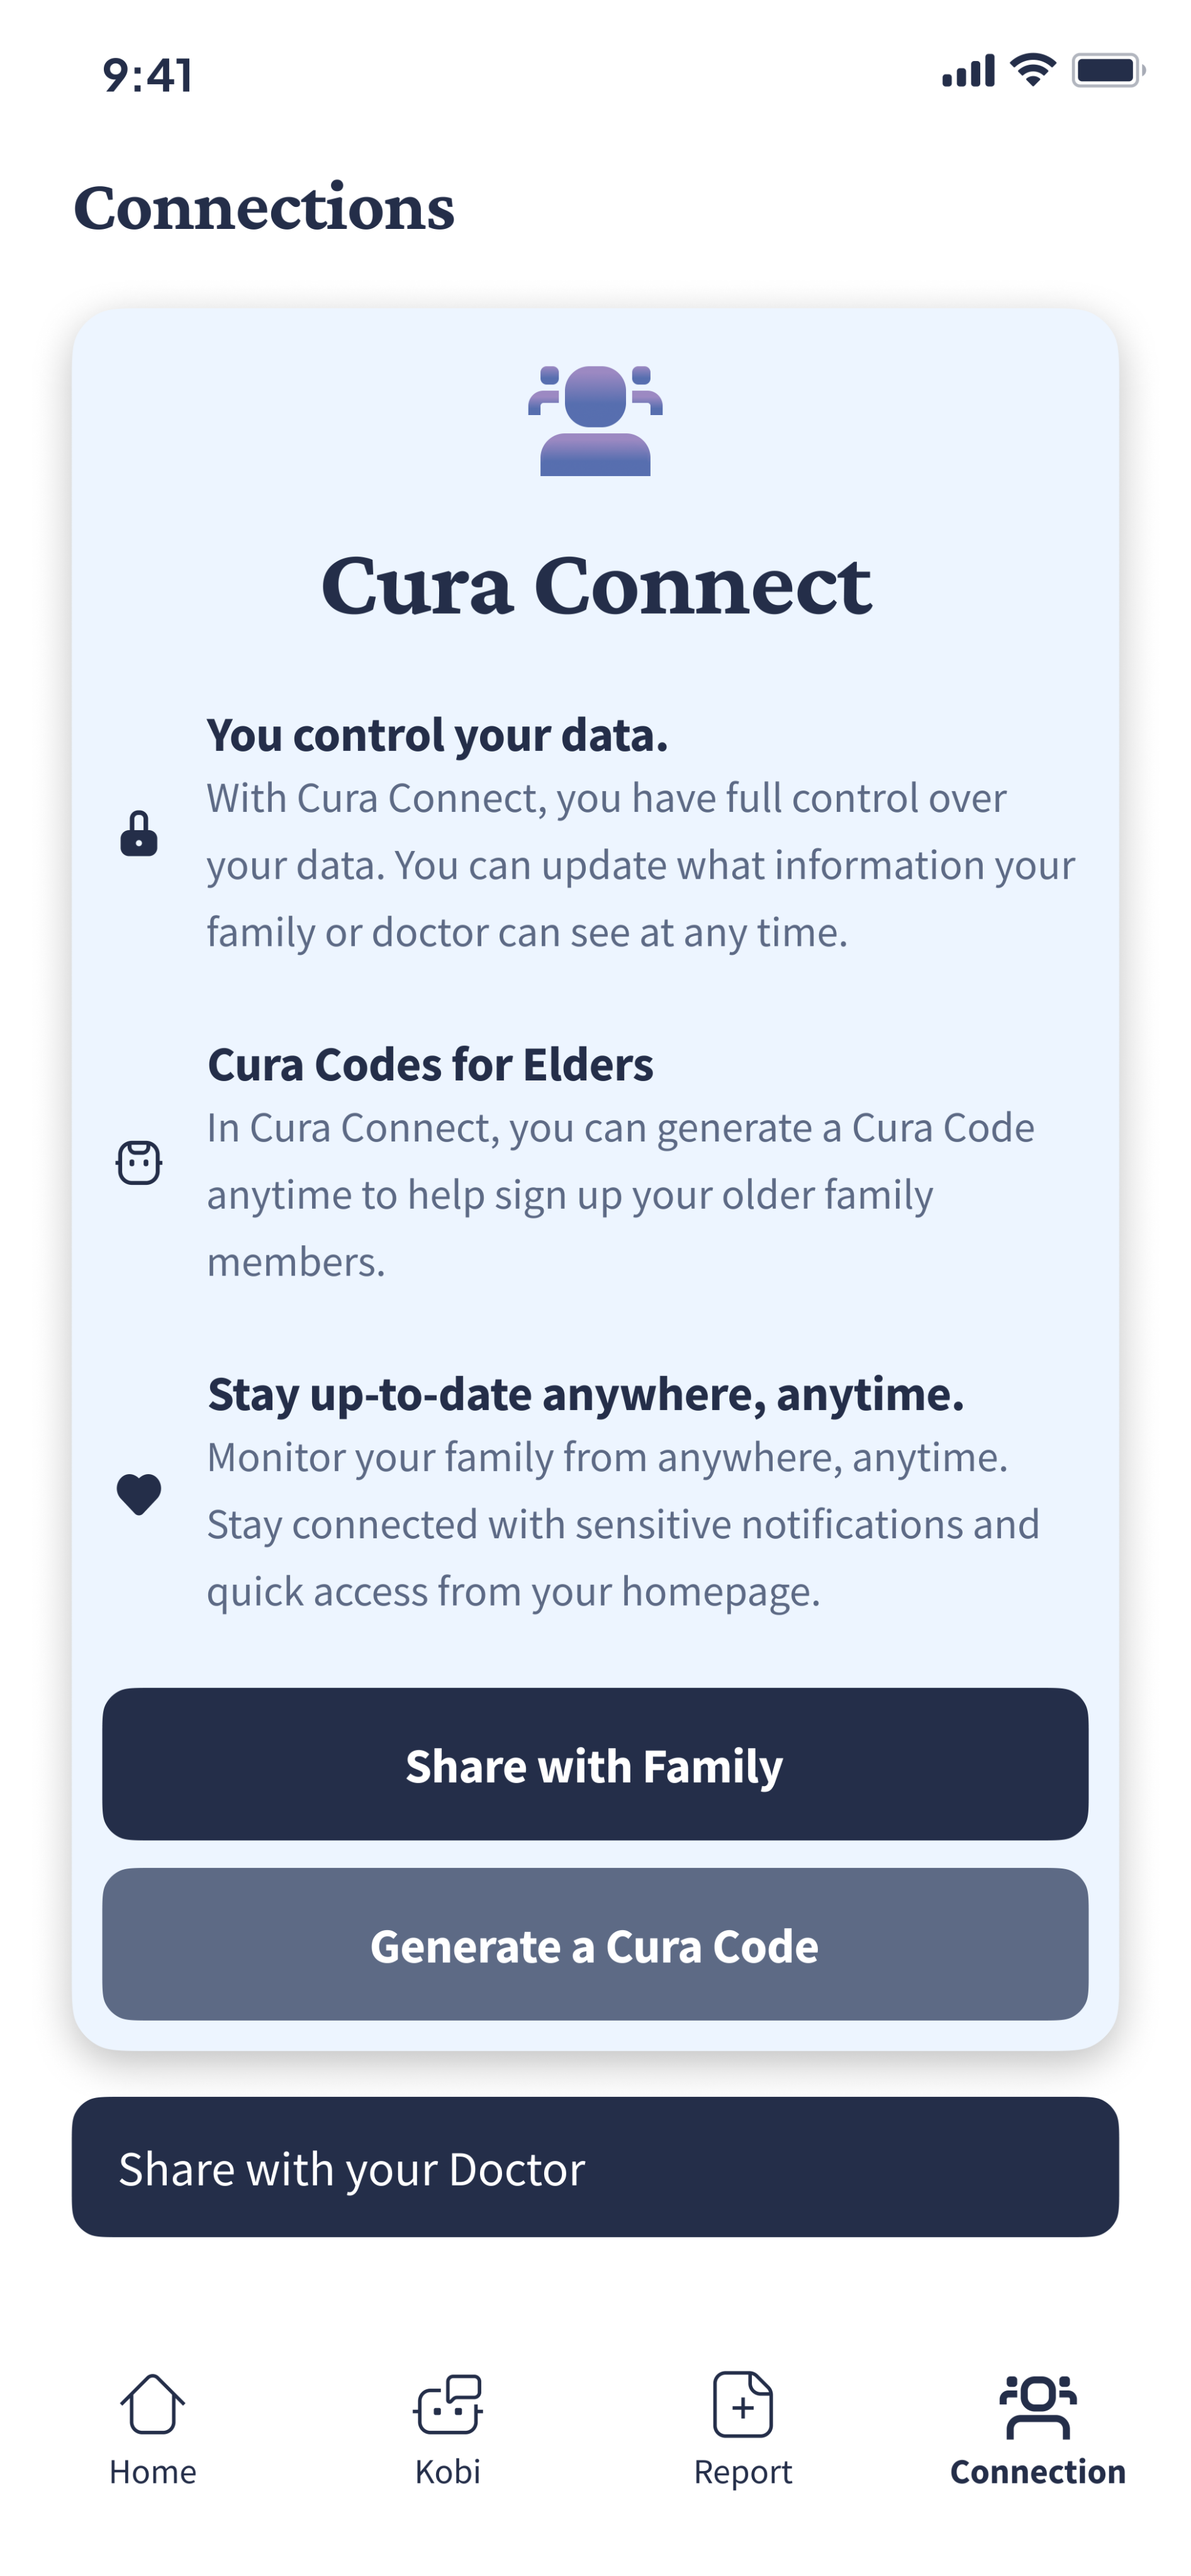Tap the Report document icon
This screenshot has height=2576, width=1191.
coord(742,2404)
